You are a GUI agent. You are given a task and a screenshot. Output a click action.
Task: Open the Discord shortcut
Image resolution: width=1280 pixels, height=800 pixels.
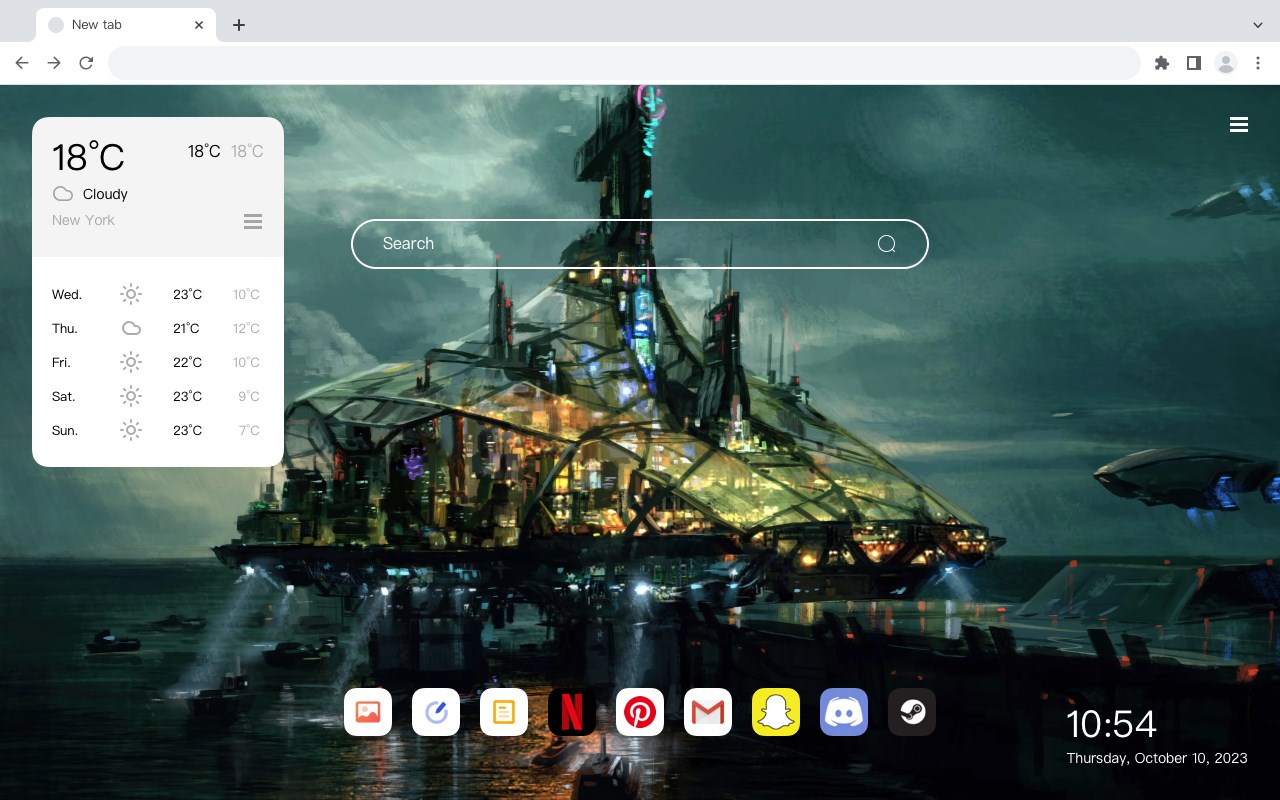coord(844,712)
